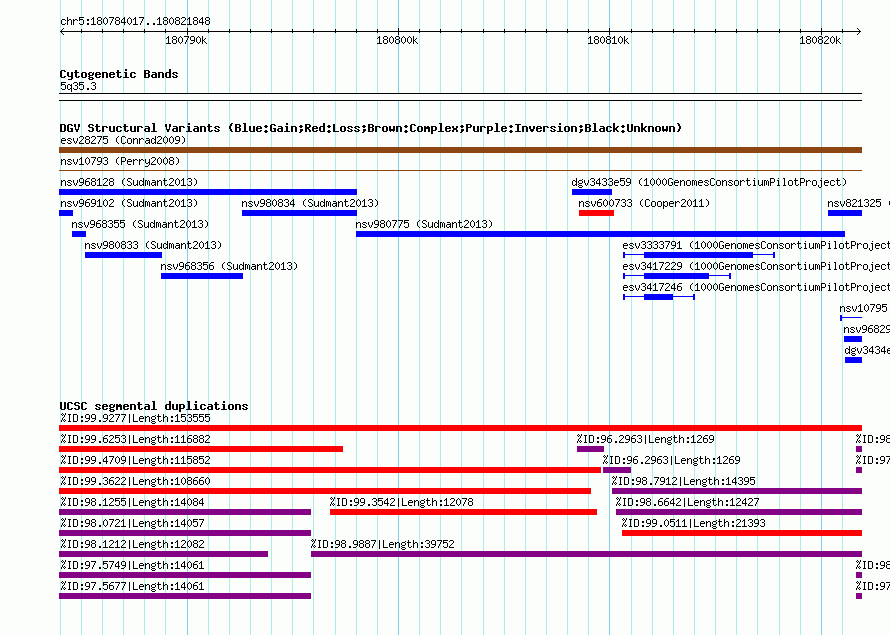This screenshot has width=890, height=635.
Task: Click the left arrowhead of the ruler
Action: (62, 32)
